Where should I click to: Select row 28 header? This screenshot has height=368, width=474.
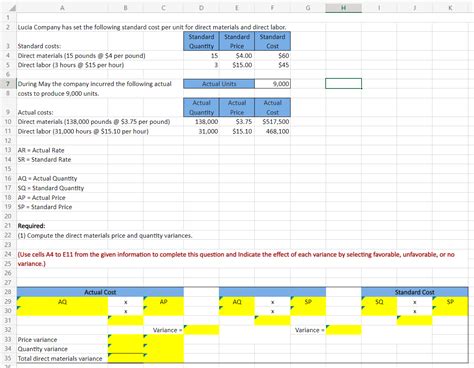8,292
